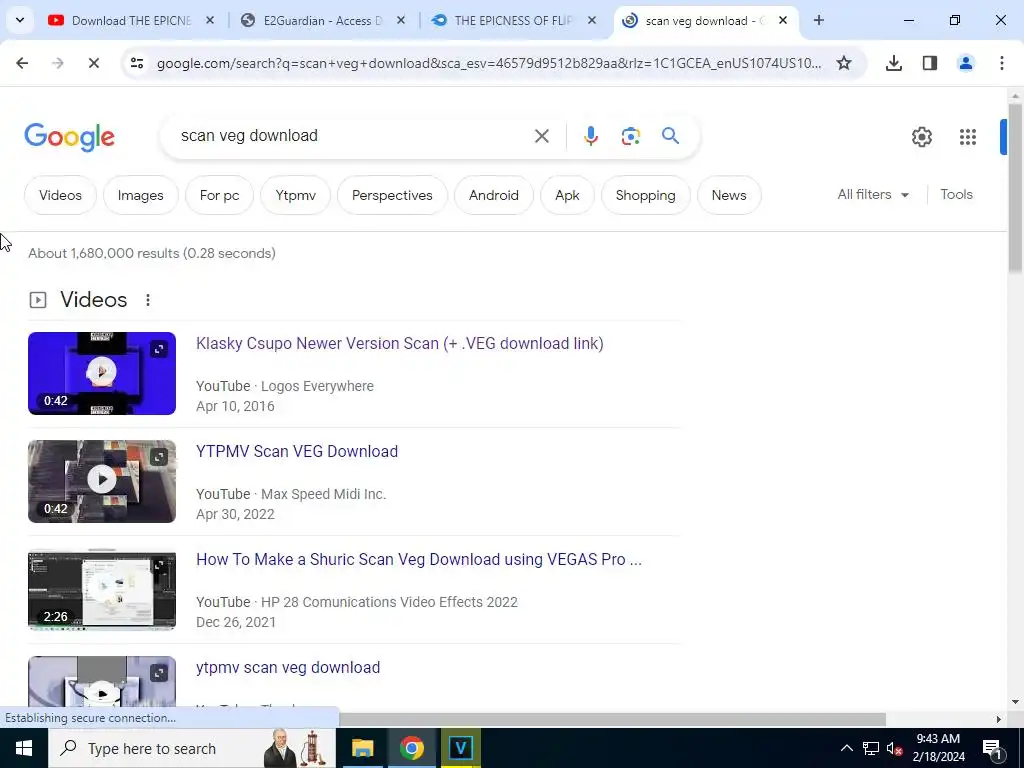Filter results by Images chip
This screenshot has width=1024, height=768.
140,195
